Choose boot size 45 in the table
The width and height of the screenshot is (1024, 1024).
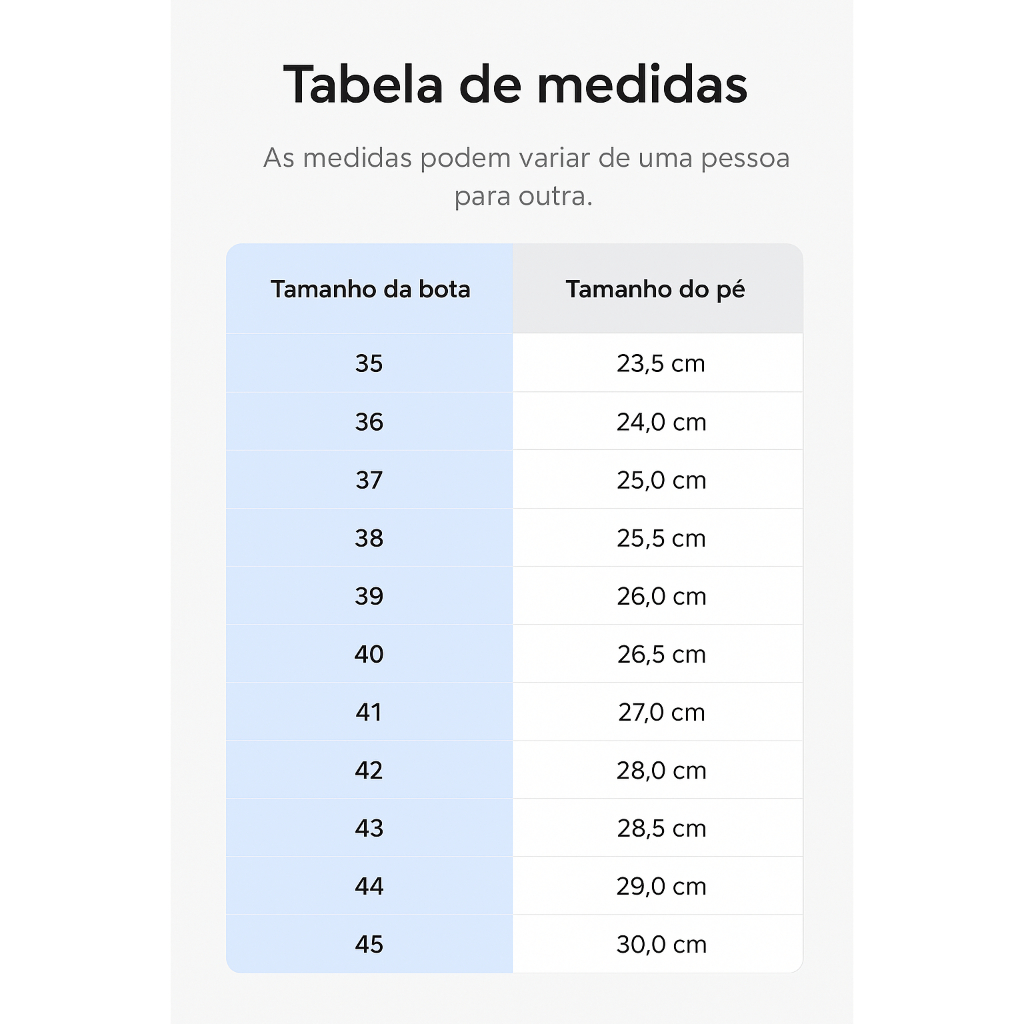coord(369,944)
